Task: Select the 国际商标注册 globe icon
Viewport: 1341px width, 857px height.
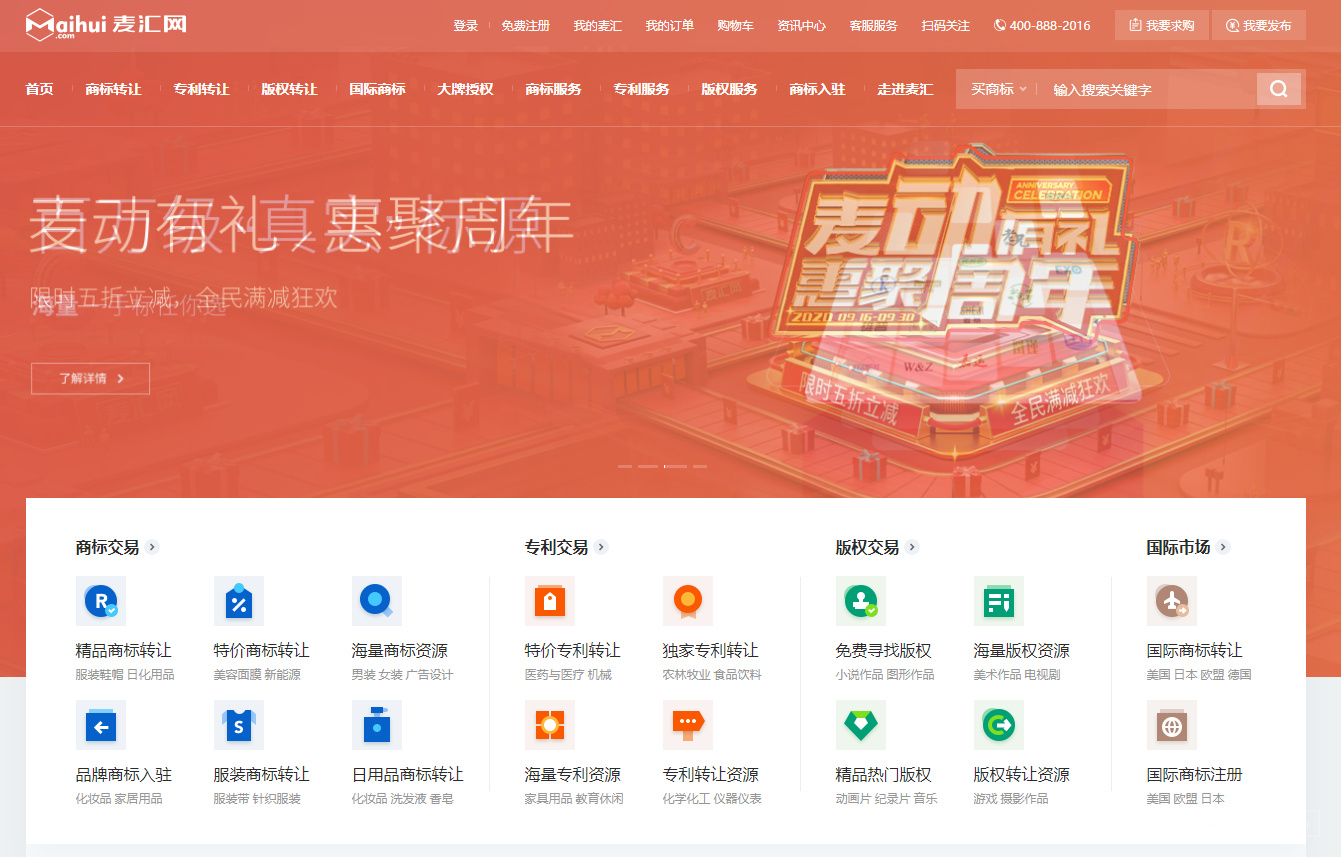Action: (x=1171, y=724)
